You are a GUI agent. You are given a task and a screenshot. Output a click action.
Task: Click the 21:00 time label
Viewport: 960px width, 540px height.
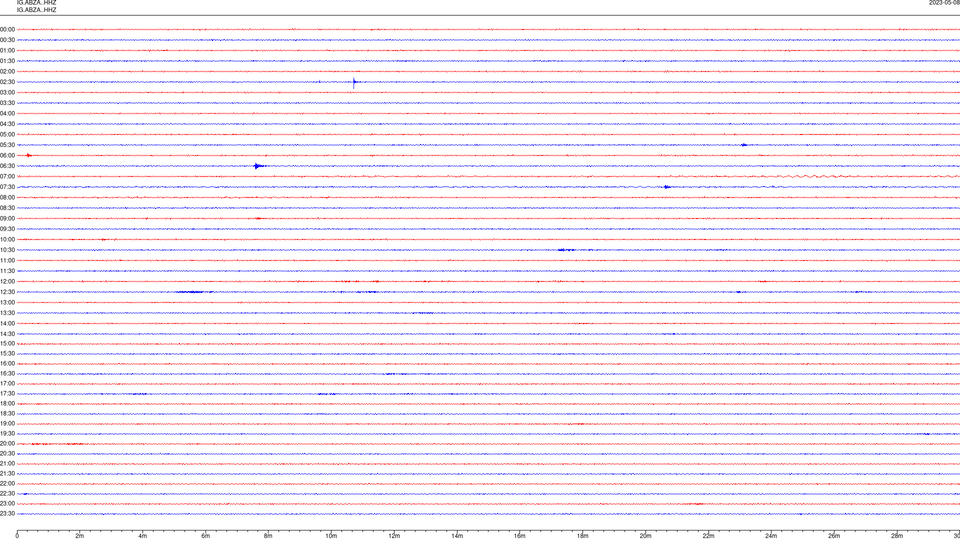pos(7,463)
